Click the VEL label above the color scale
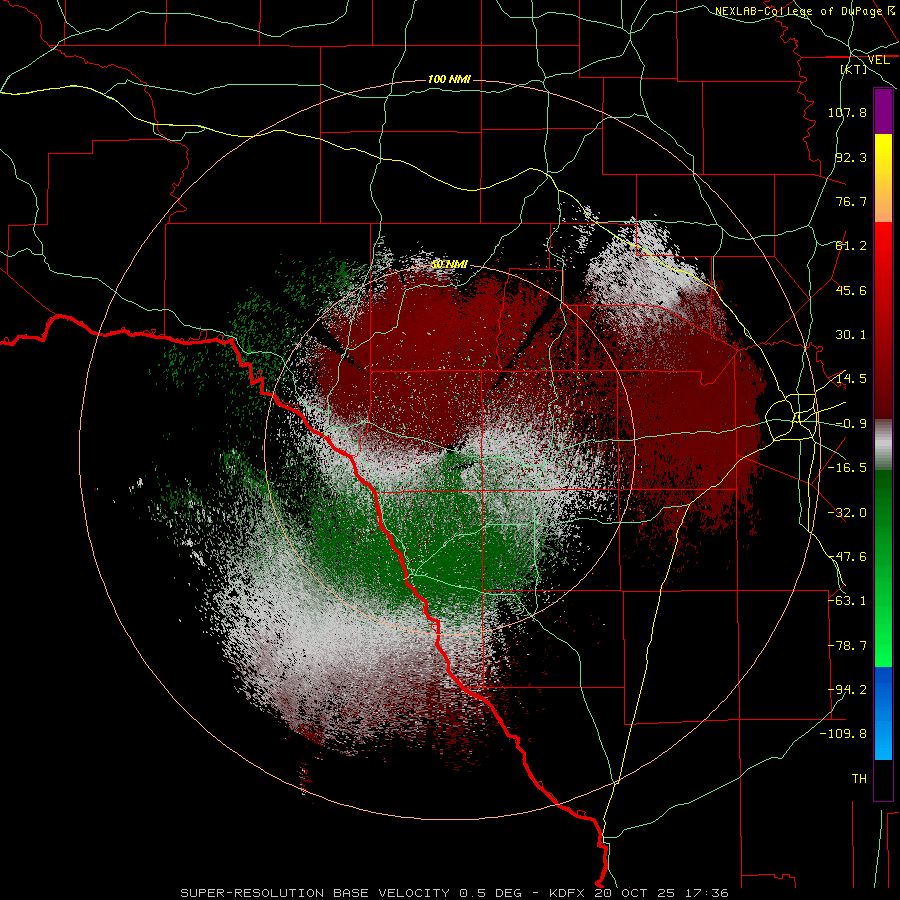 878,60
